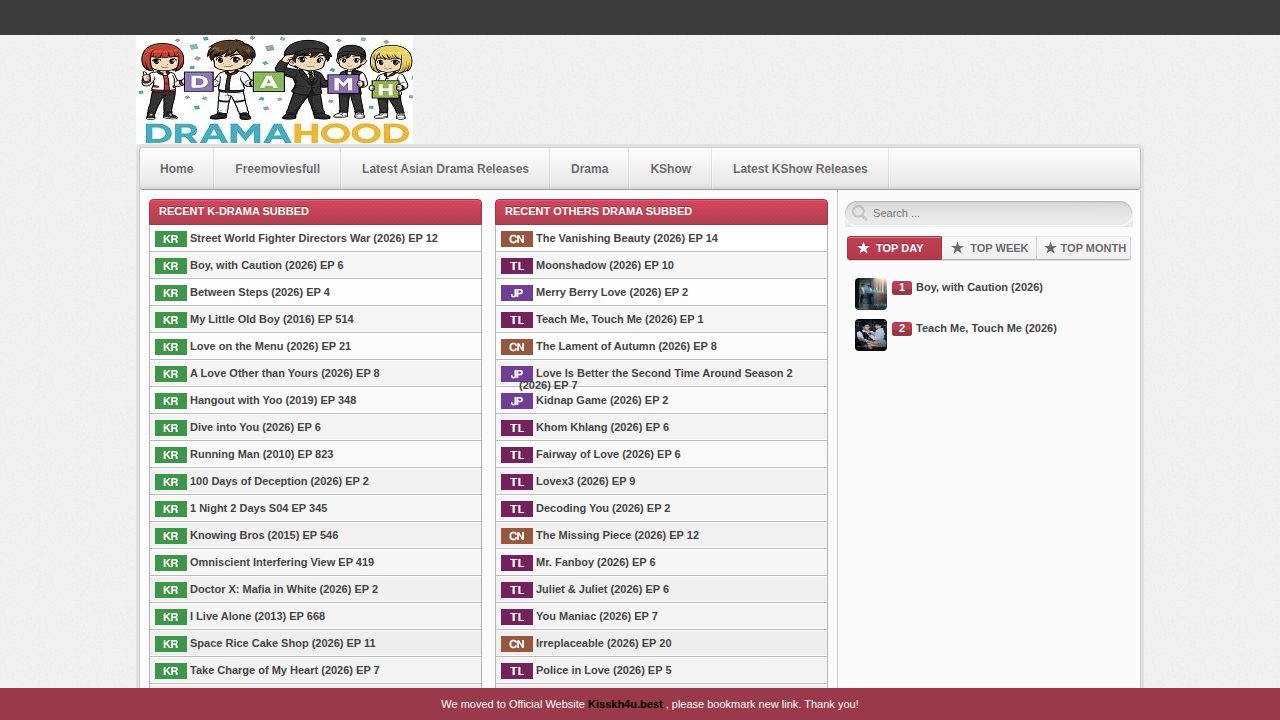Click the TL badge beside Moonshadow
Image resolution: width=1280 pixels, height=720 pixels.
(517, 266)
